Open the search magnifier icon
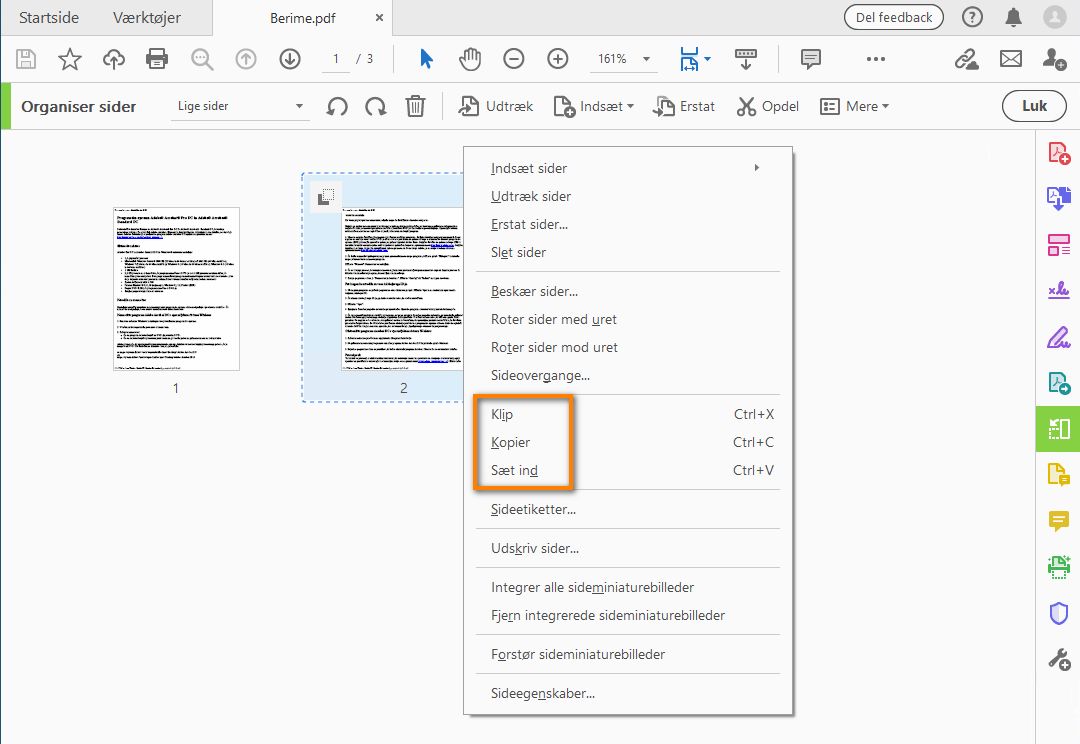Screen dimensions: 1080x744 pos(202,59)
